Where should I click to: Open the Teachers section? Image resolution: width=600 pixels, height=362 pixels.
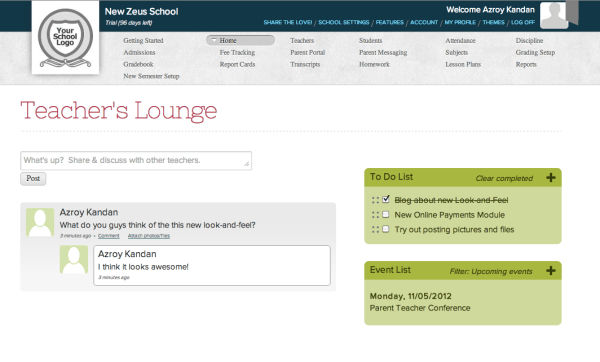[302, 41]
